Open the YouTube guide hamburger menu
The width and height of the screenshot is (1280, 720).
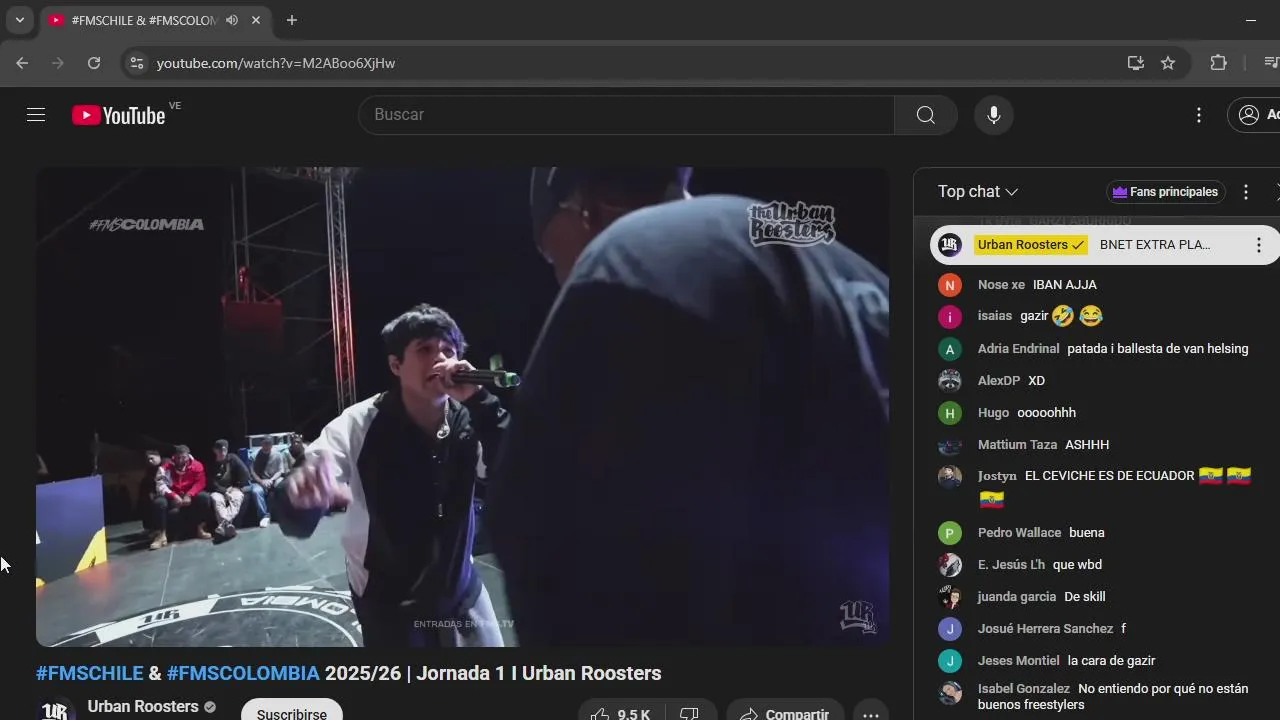[36, 115]
